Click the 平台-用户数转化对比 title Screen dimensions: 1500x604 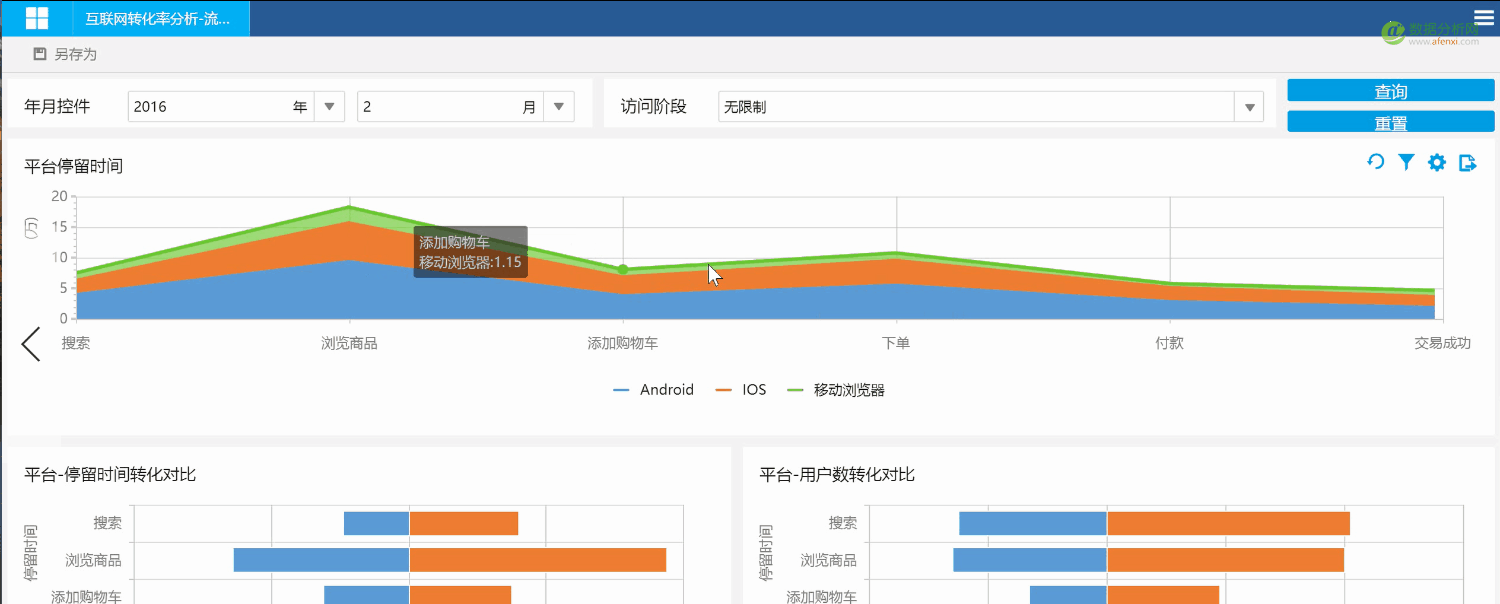point(837,474)
